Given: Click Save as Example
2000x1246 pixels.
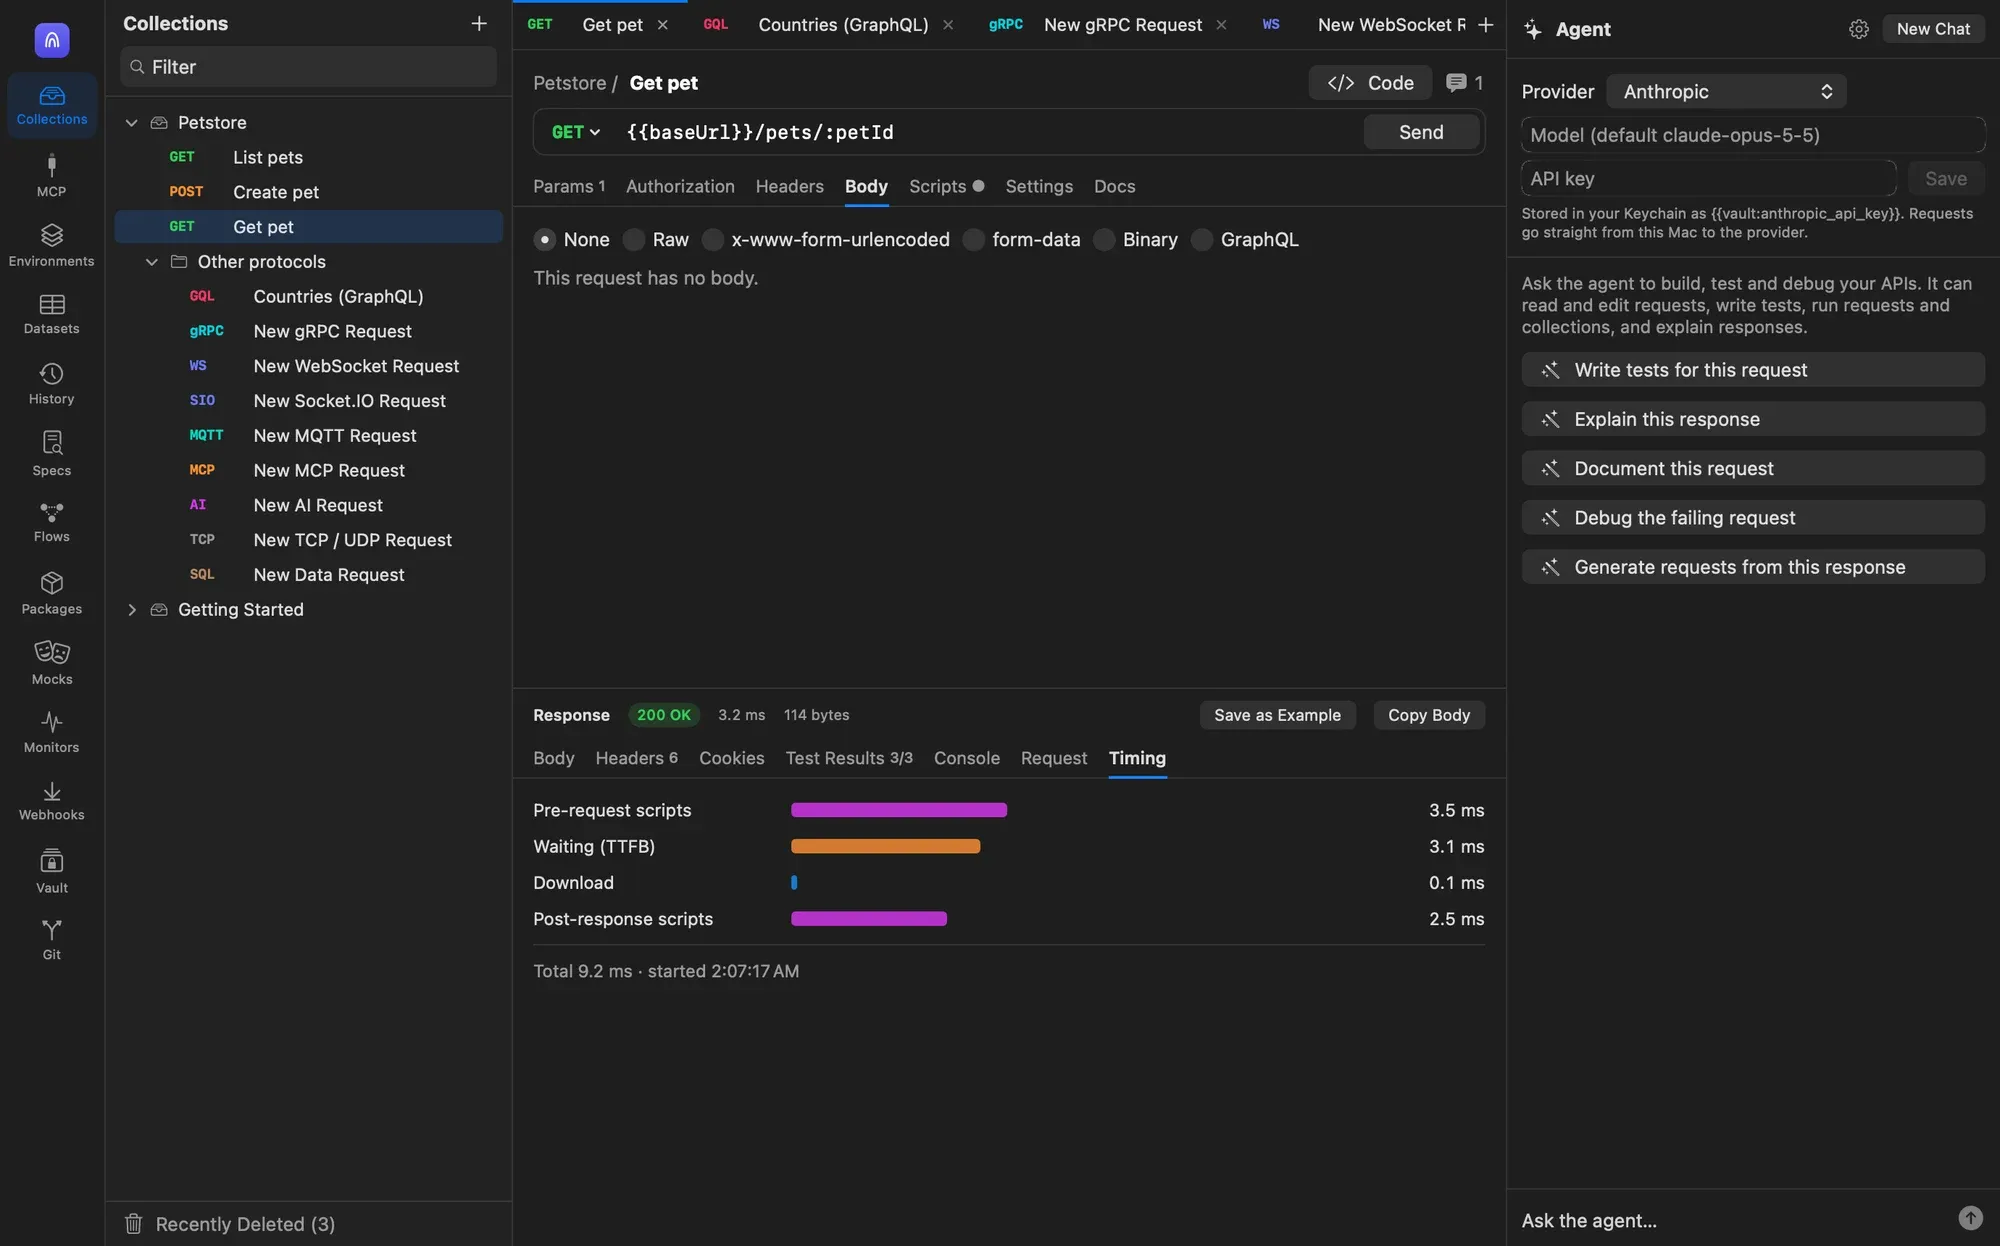Looking at the screenshot, I should 1277,715.
